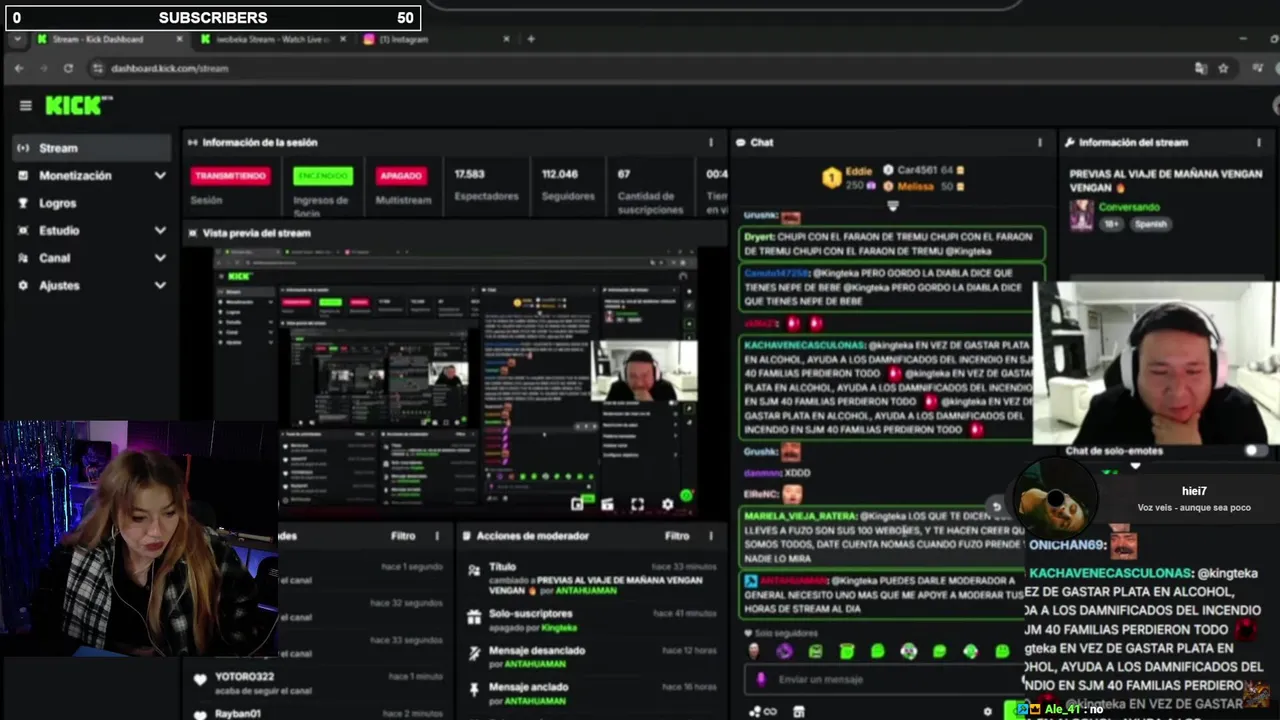Click the Spanish language tag
The width and height of the screenshot is (1280, 720).
coord(1151,224)
